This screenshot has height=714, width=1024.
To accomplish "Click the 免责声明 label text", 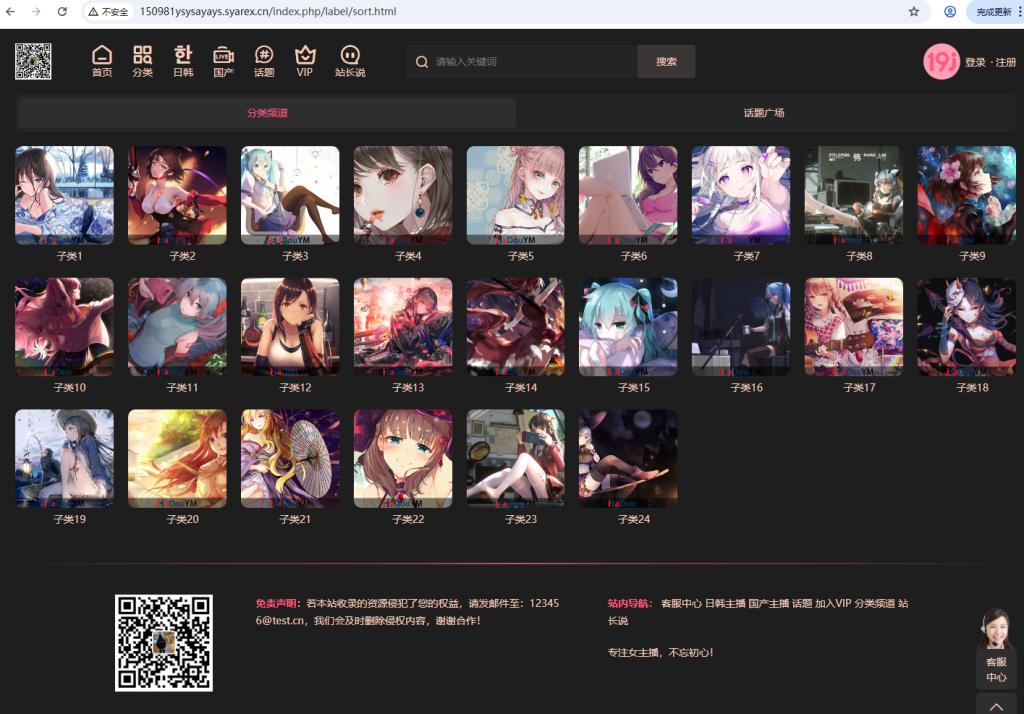I will point(277,603).
